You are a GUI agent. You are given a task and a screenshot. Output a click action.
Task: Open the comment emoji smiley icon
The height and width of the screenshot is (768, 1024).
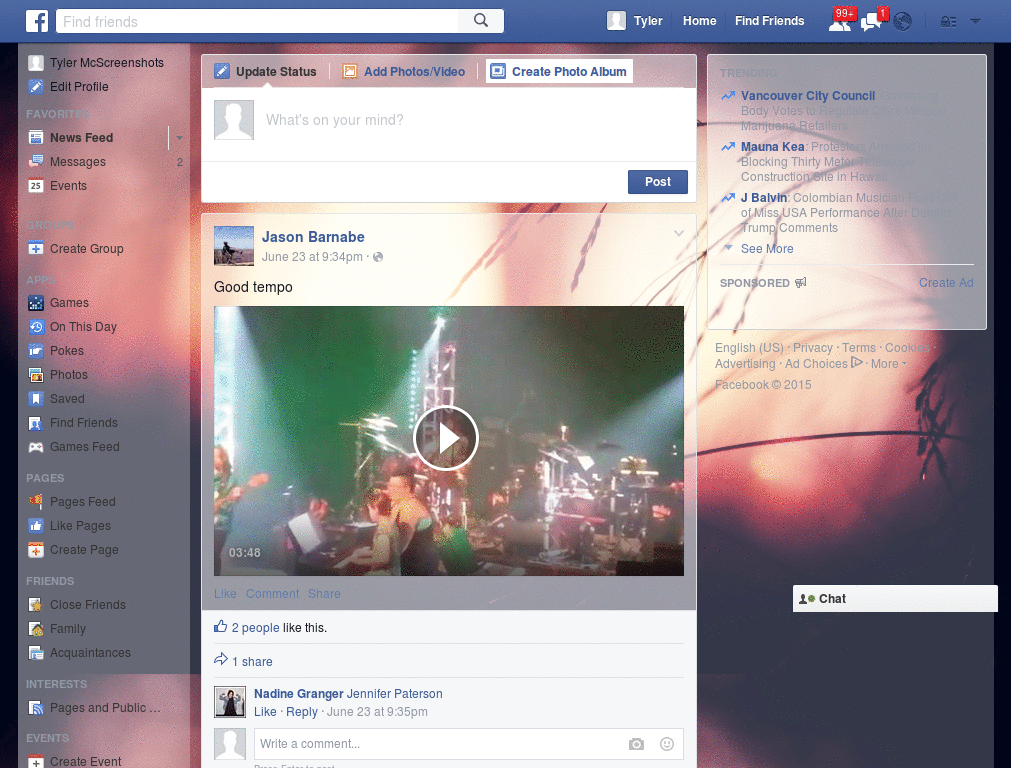tap(666, 744)
